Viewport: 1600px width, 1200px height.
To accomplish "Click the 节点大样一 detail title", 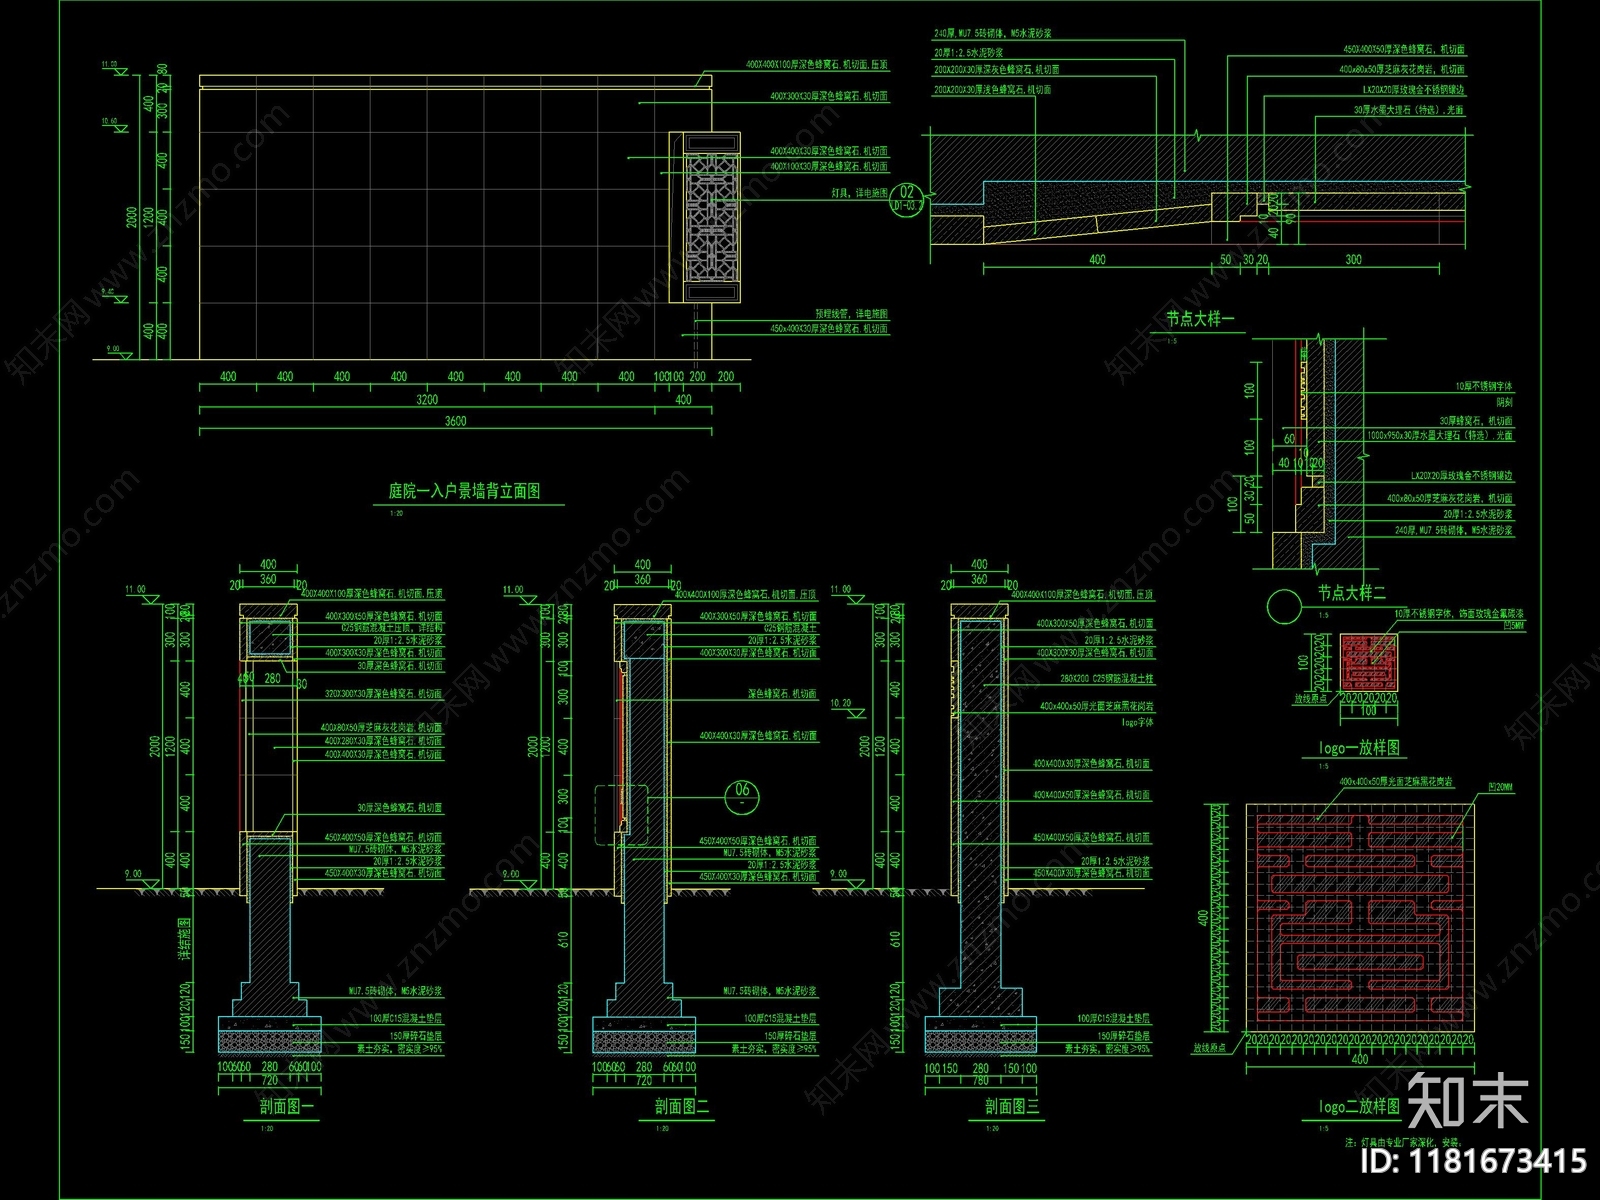I will point(1199,319).
